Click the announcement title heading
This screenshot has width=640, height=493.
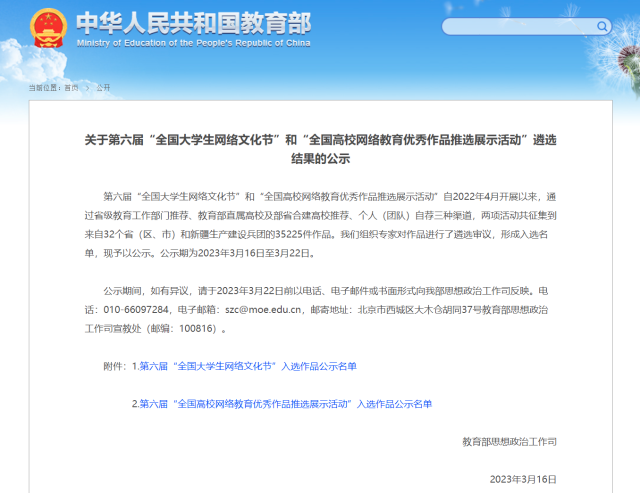(320, 149)
